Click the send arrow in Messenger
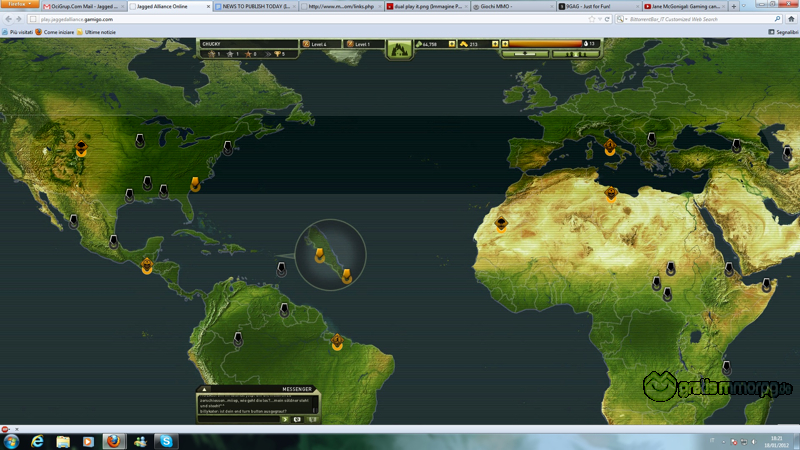This screenshot has height=450, width=800. click(285, 420)
